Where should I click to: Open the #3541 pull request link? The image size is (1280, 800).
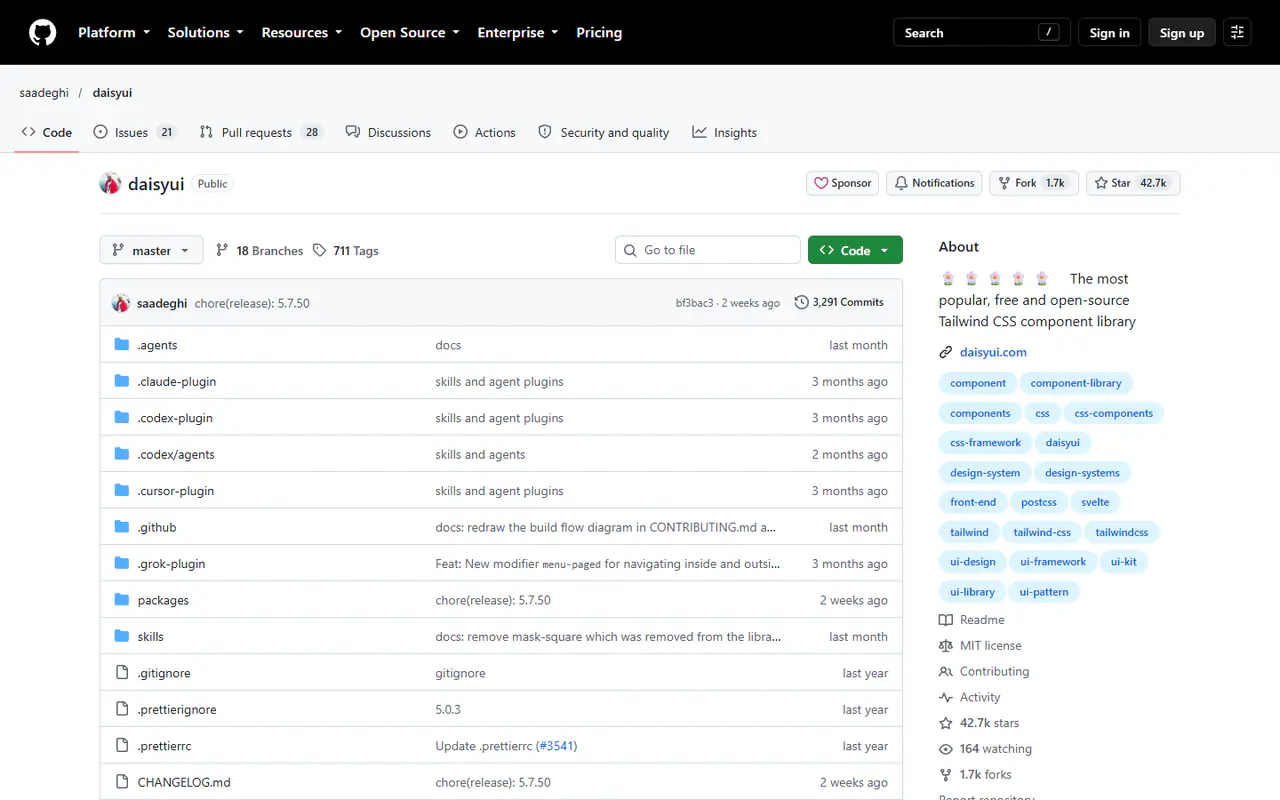[x=557, y=746]
